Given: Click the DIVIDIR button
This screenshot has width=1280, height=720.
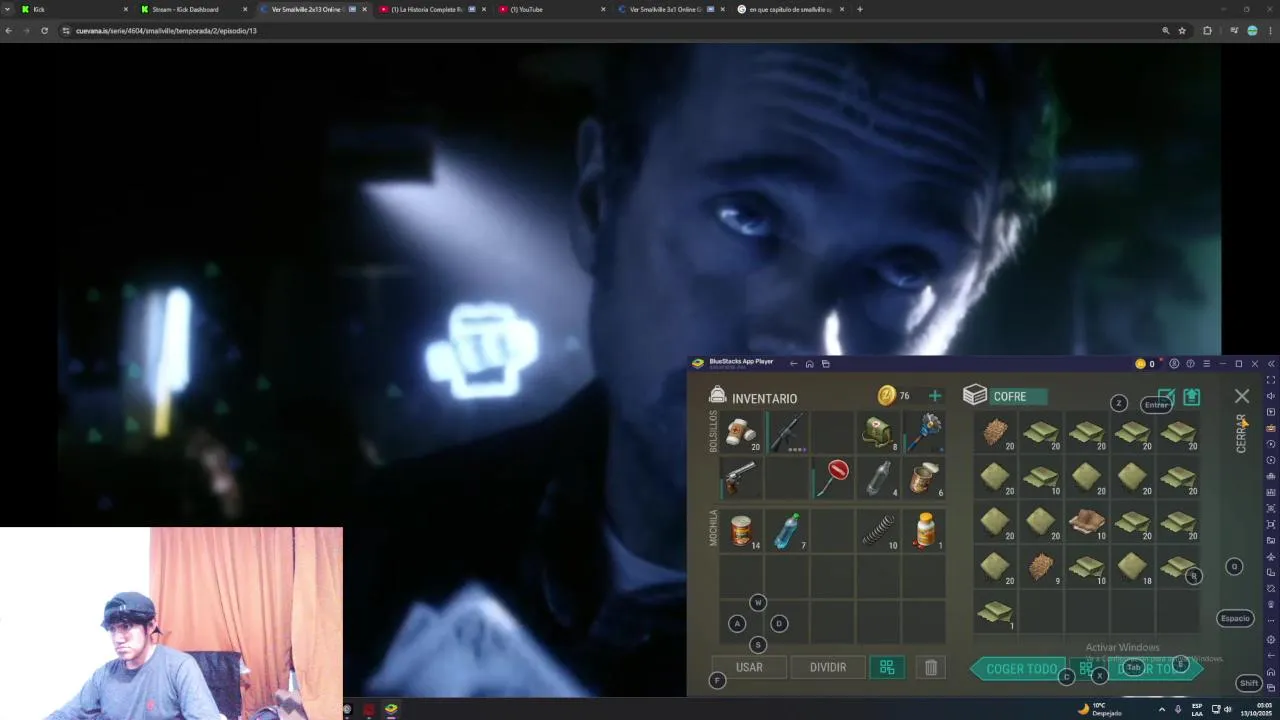Looking at the screenshot, I should [828, 667].
